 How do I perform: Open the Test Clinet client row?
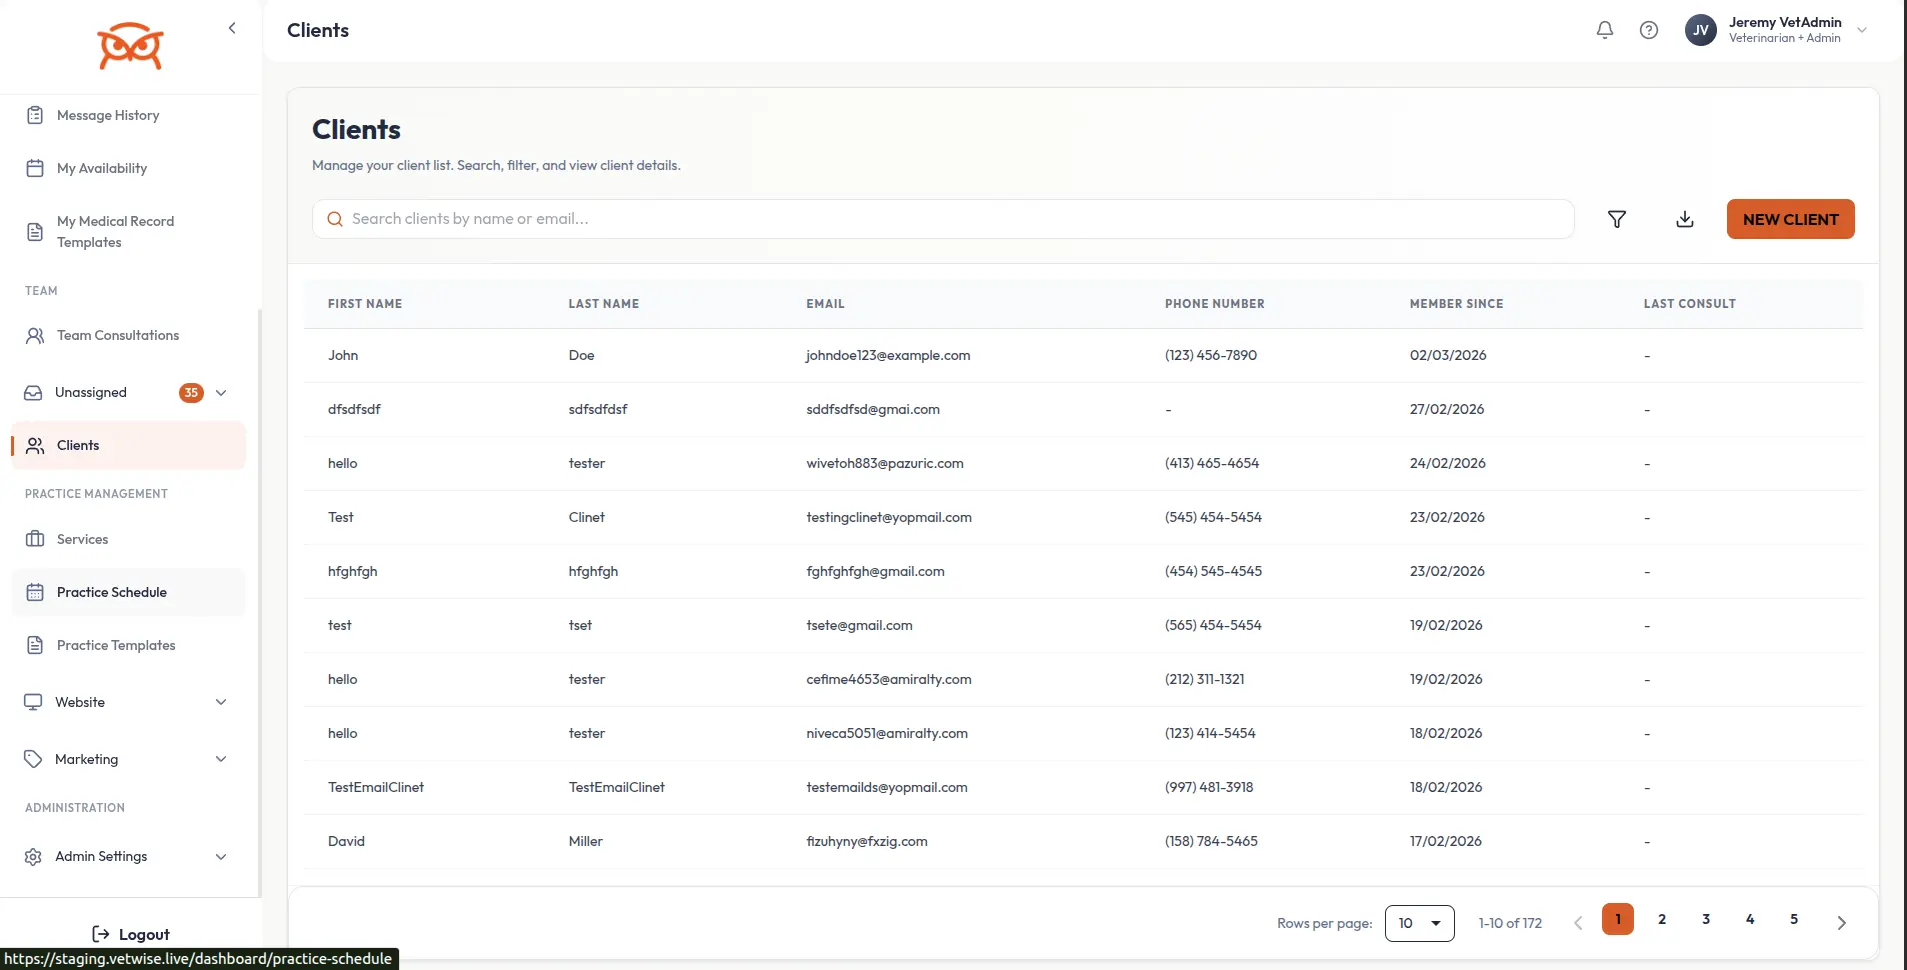pos(1083,517)
